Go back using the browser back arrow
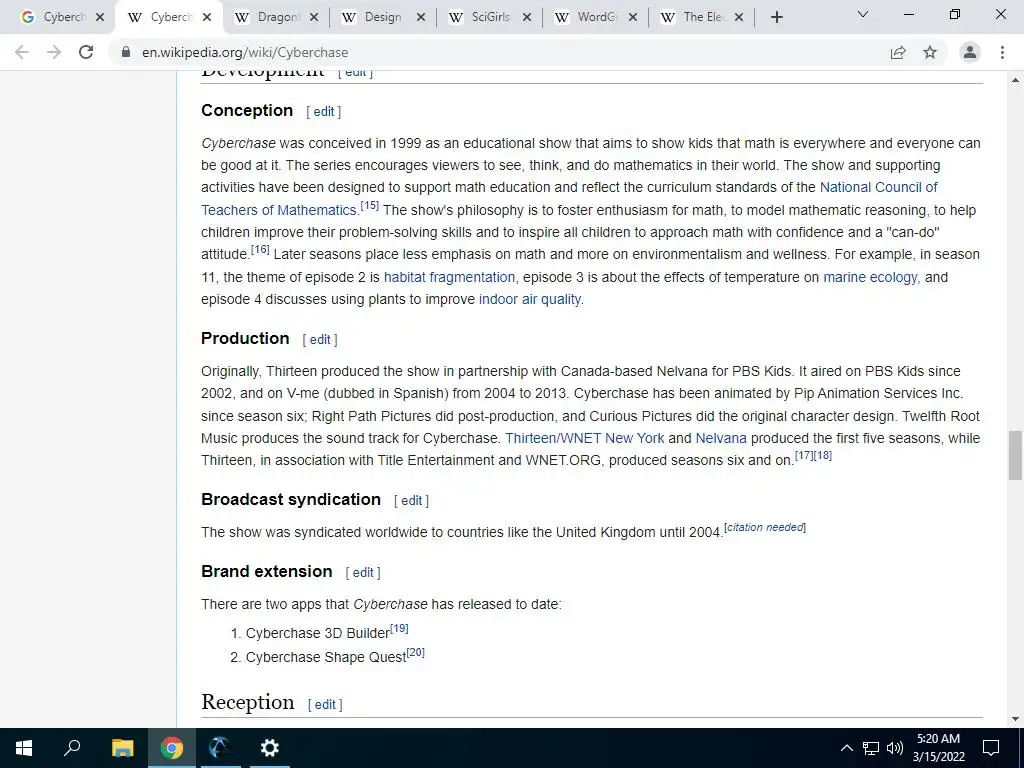1024x768 pixels. 22,52
